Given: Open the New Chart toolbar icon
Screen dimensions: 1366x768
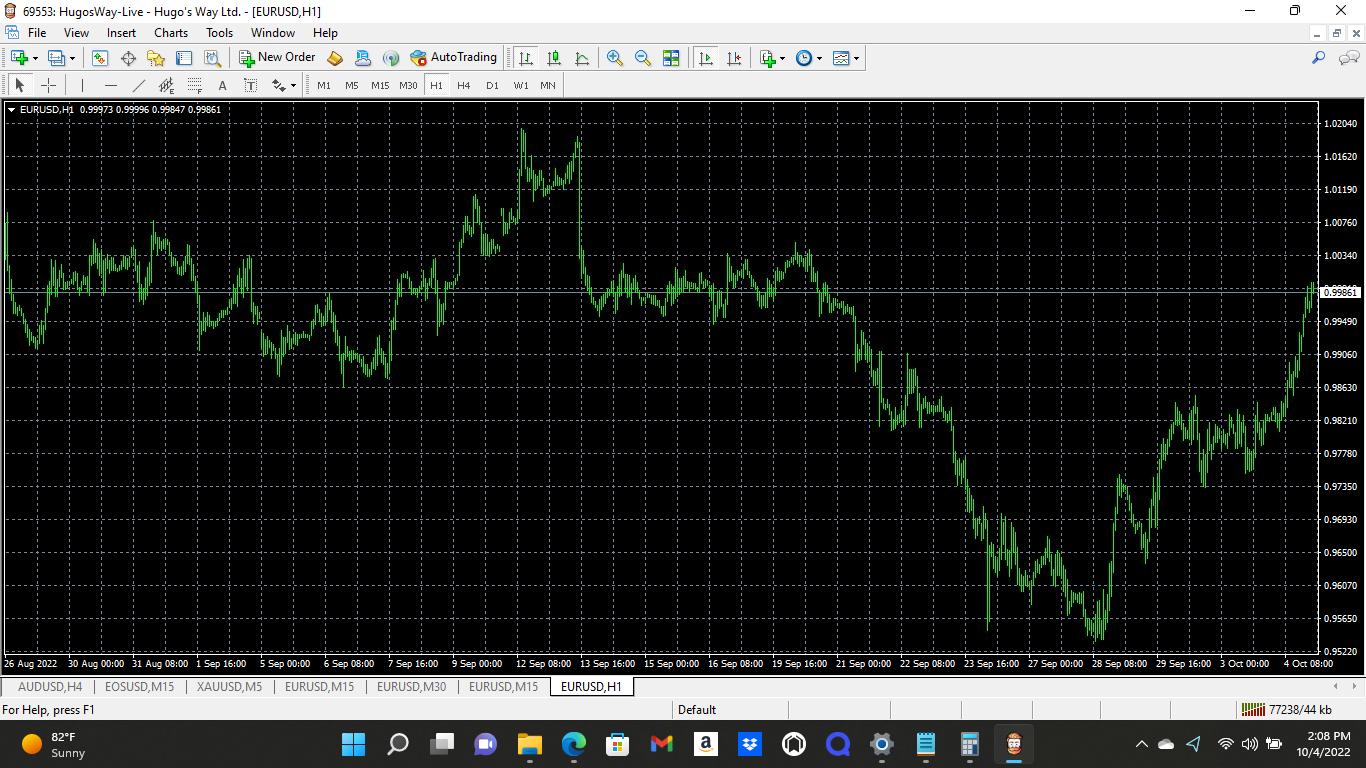Looking at the screenshot, I should coord(19,58).
